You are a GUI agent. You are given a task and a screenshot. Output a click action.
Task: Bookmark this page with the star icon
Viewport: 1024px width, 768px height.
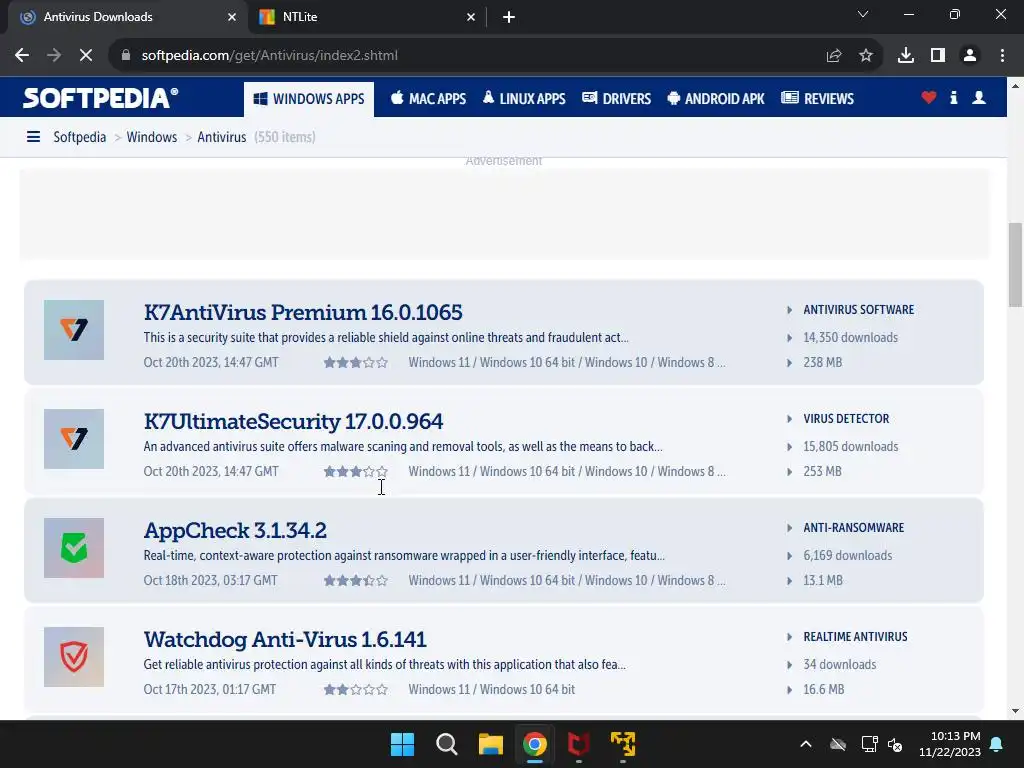click(x=866, y=56)
